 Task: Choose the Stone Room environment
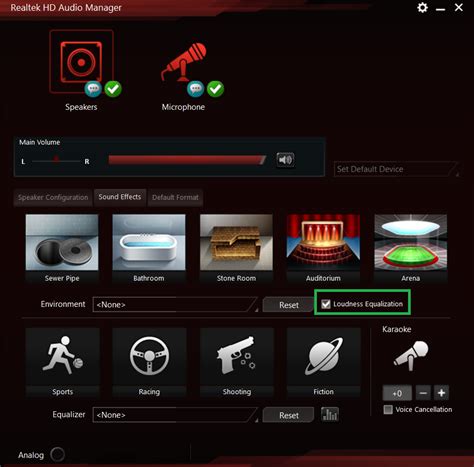(236, 248)
